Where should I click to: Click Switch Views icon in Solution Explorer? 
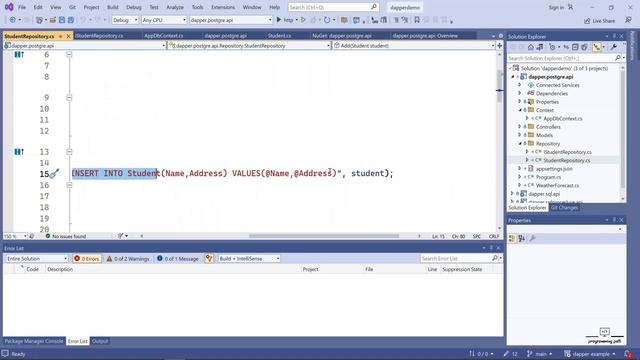(x=540, y=47)
